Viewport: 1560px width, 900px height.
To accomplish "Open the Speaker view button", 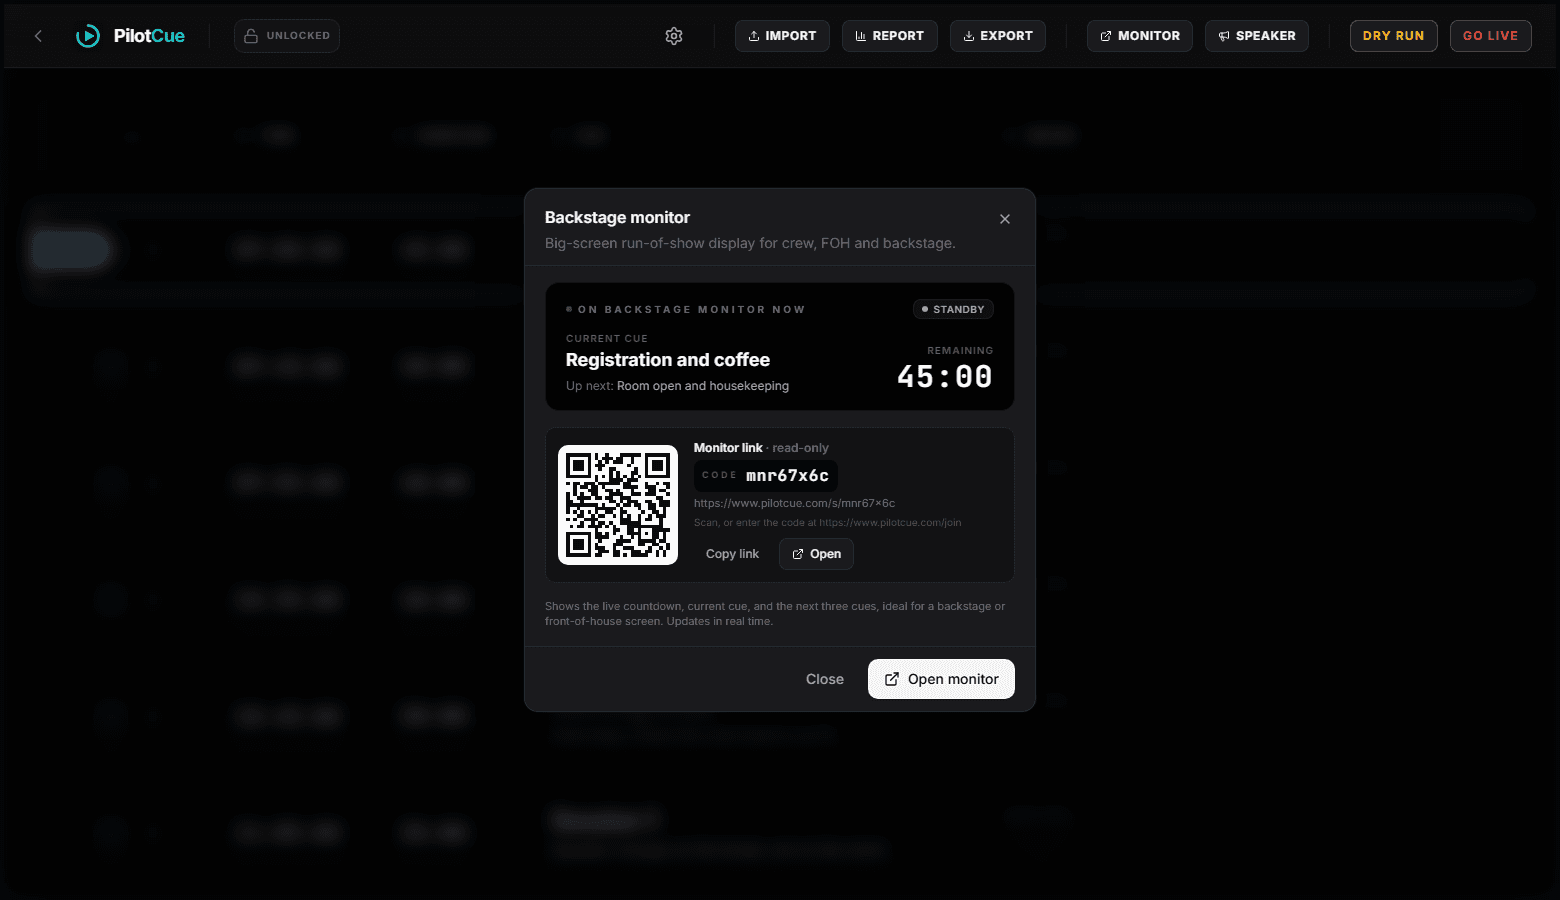I will pos(1256,36).
